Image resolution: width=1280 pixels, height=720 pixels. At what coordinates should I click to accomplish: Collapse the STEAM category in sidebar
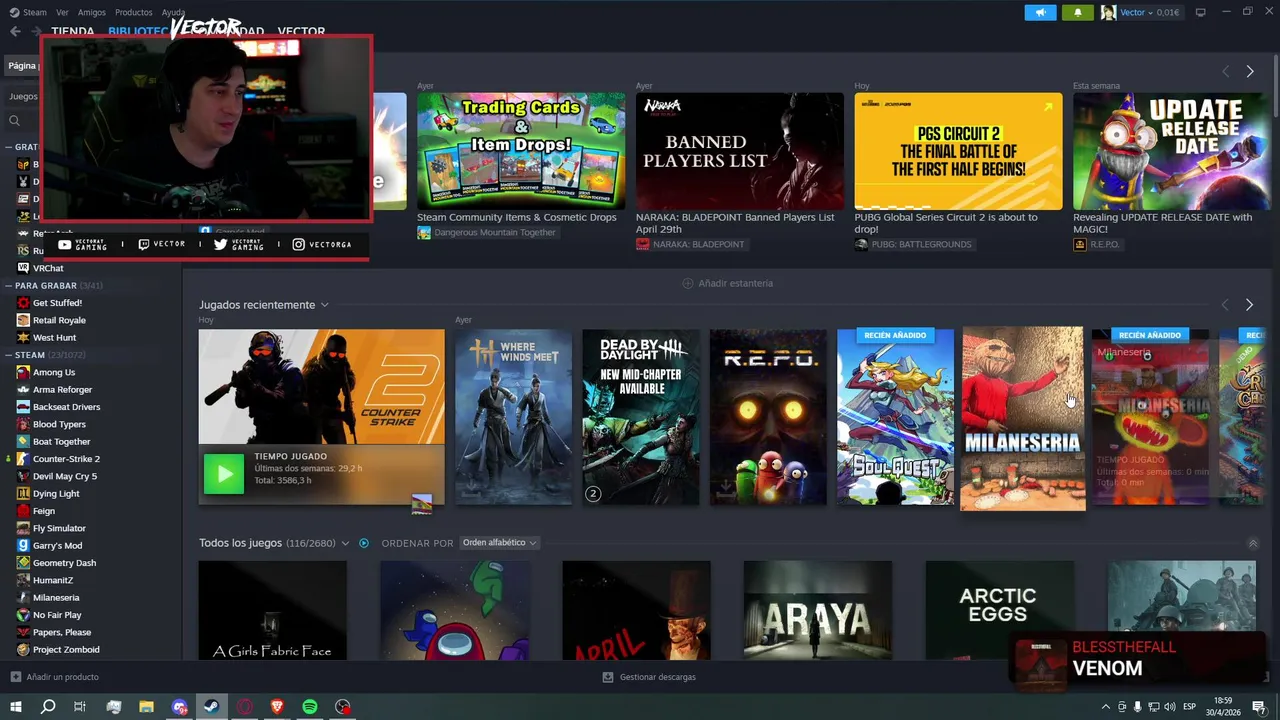[x=9, y=355]
